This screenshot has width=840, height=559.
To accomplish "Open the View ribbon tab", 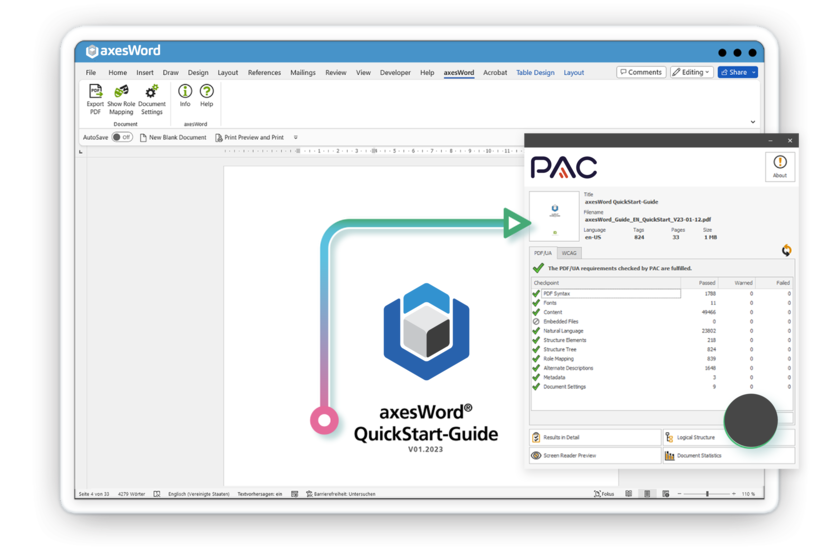I will point(363,72).
